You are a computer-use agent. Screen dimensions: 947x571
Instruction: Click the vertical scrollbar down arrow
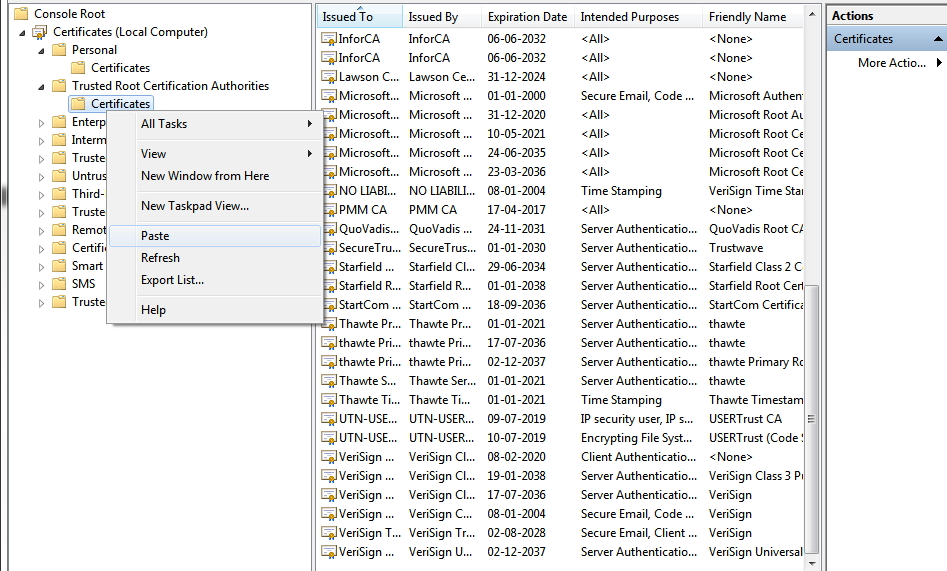click(x=812, y=563)
